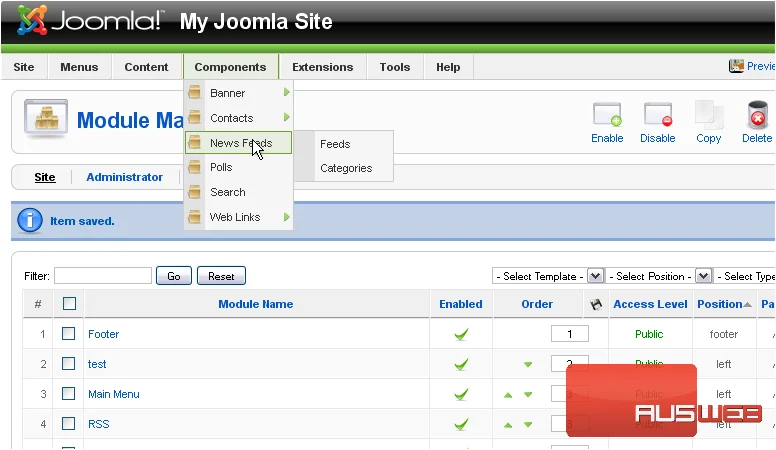Screen dimensions: 776x450
Task: Click the Enable toolbar icon
Action: coord(607,114)
